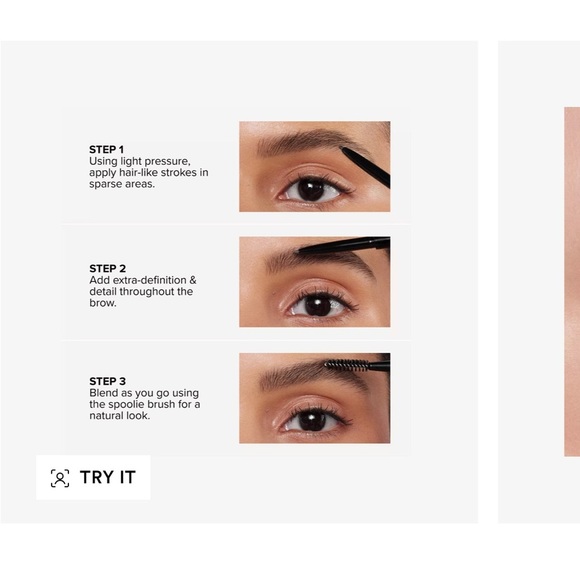Click the STEP 3 heading
Viewport: 580px width, 580px height.
[x=107, y=381]
